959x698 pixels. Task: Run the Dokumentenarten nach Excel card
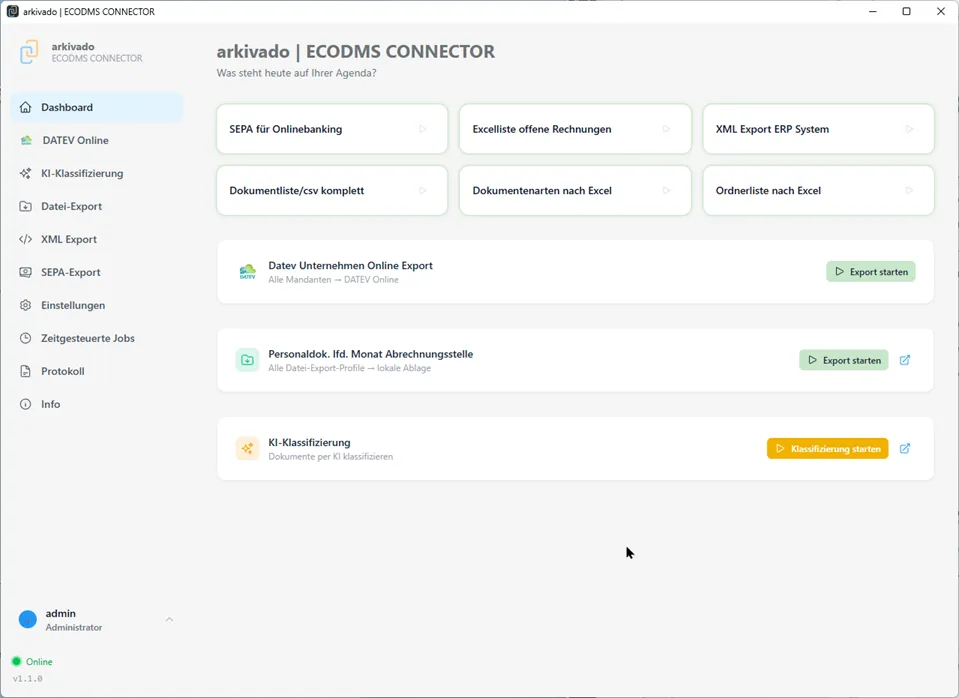coord(576,190)
